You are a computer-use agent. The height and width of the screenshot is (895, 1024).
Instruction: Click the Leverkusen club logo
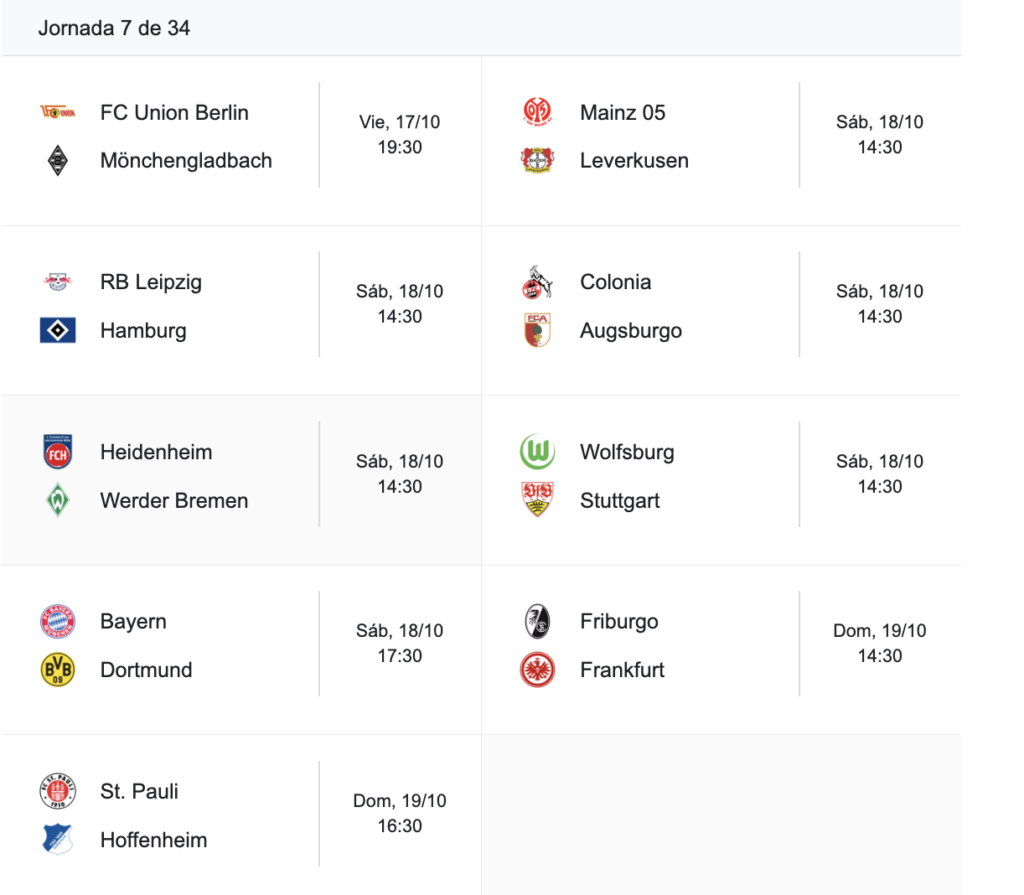click(x=537, y=160)
